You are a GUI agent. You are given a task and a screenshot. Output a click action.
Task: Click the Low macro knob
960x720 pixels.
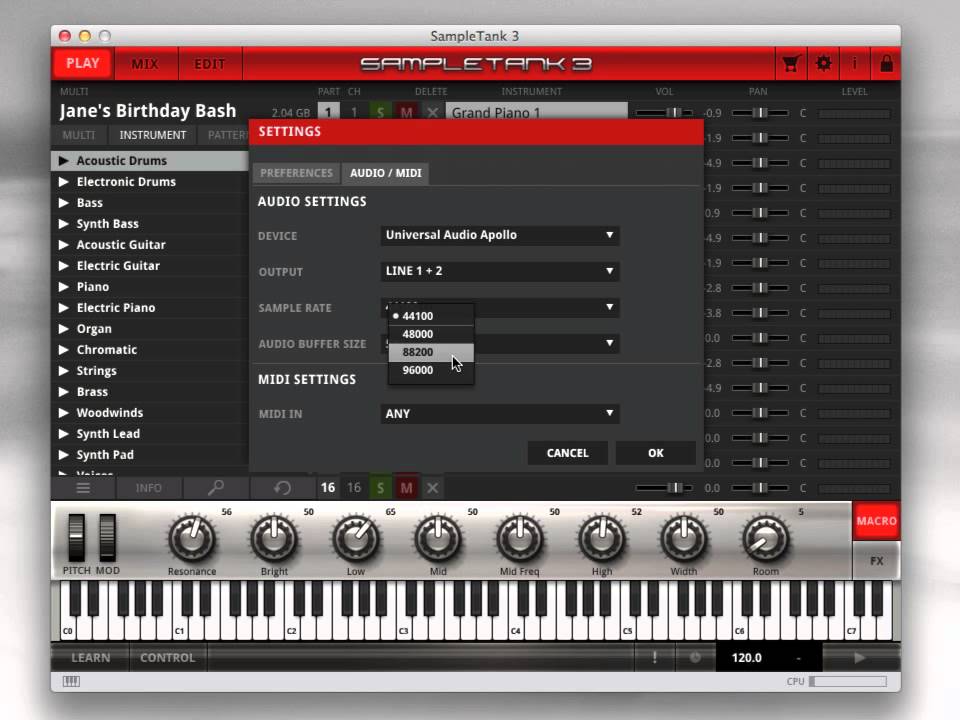pos(356,539)
